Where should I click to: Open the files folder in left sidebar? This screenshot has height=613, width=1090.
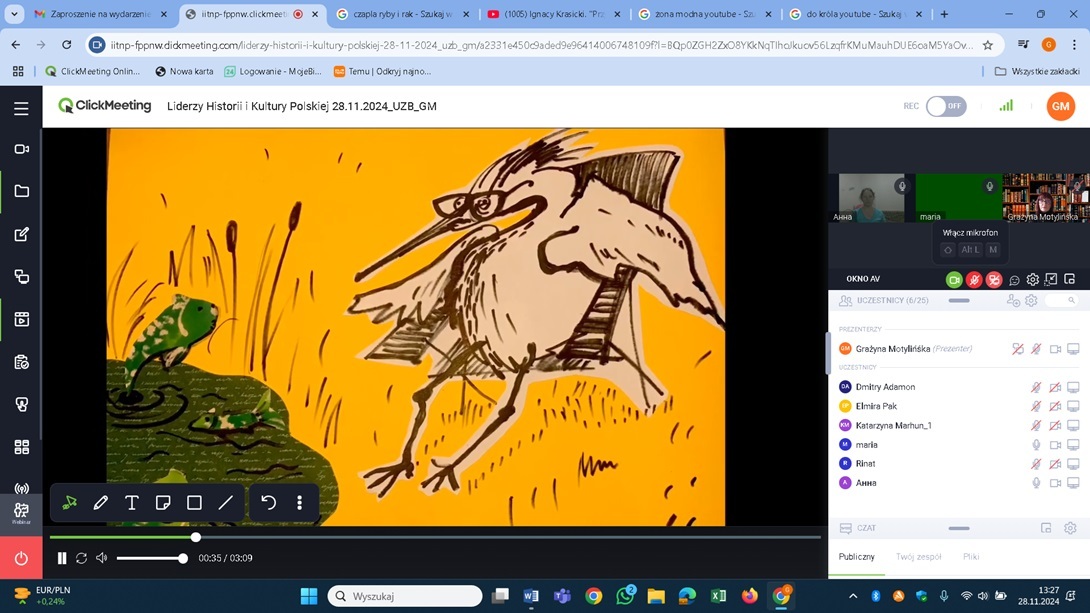pos(21,191)
